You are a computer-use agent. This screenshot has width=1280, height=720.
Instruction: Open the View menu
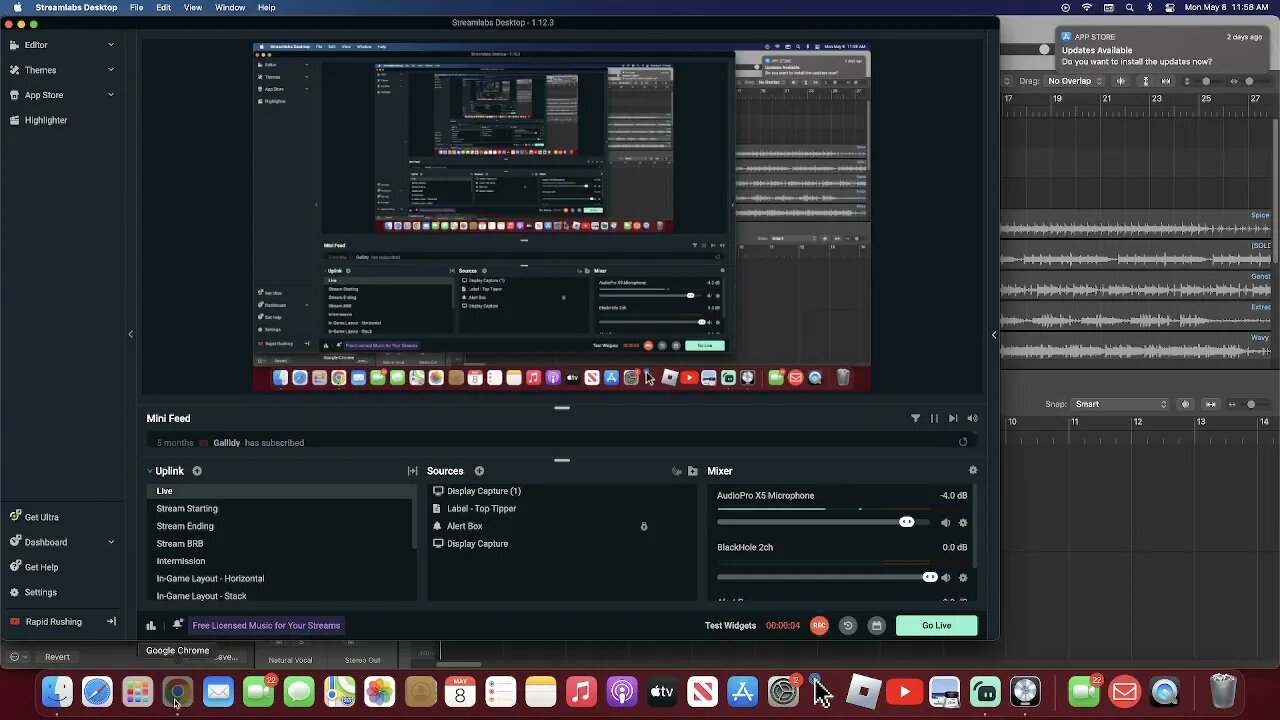(x=193, y=7)
